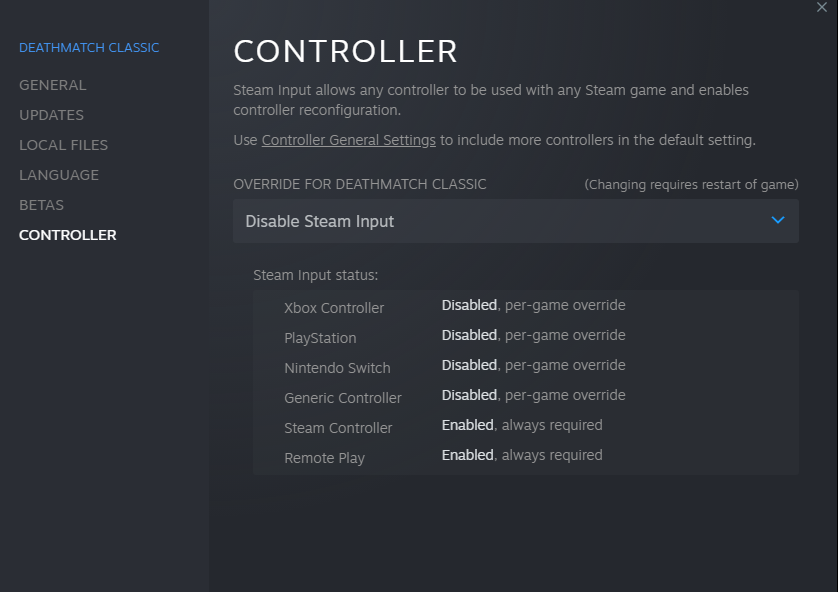This screenshot has width=838, height=592.
Task: Close the game properties window
Action: tap(822, 8)
